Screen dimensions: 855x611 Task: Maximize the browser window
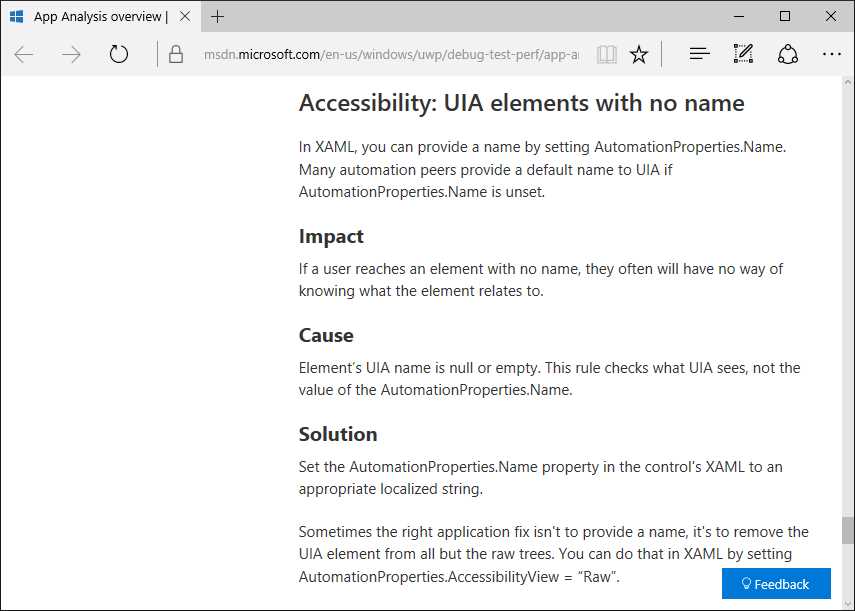coord(784,16)
